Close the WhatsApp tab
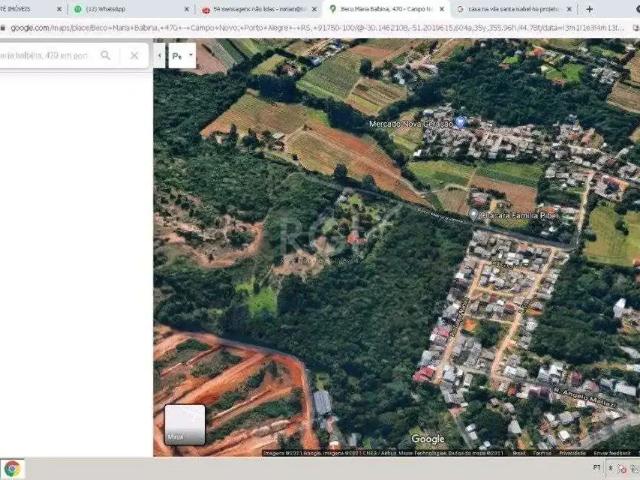Screen dimensions: 640x480 pyautogui.click(x=187, y=9)
